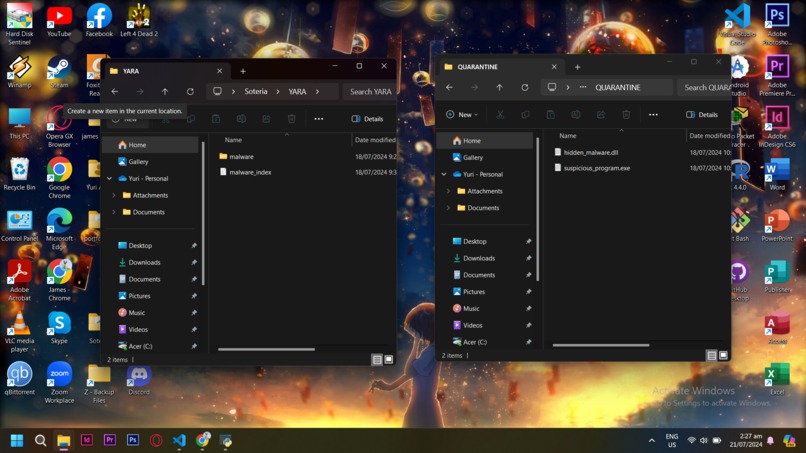This screenshot has width=806, height=453.
Task: Click Delete trash icon in QUARANTINE window
Action: click(x=626, y=115)
